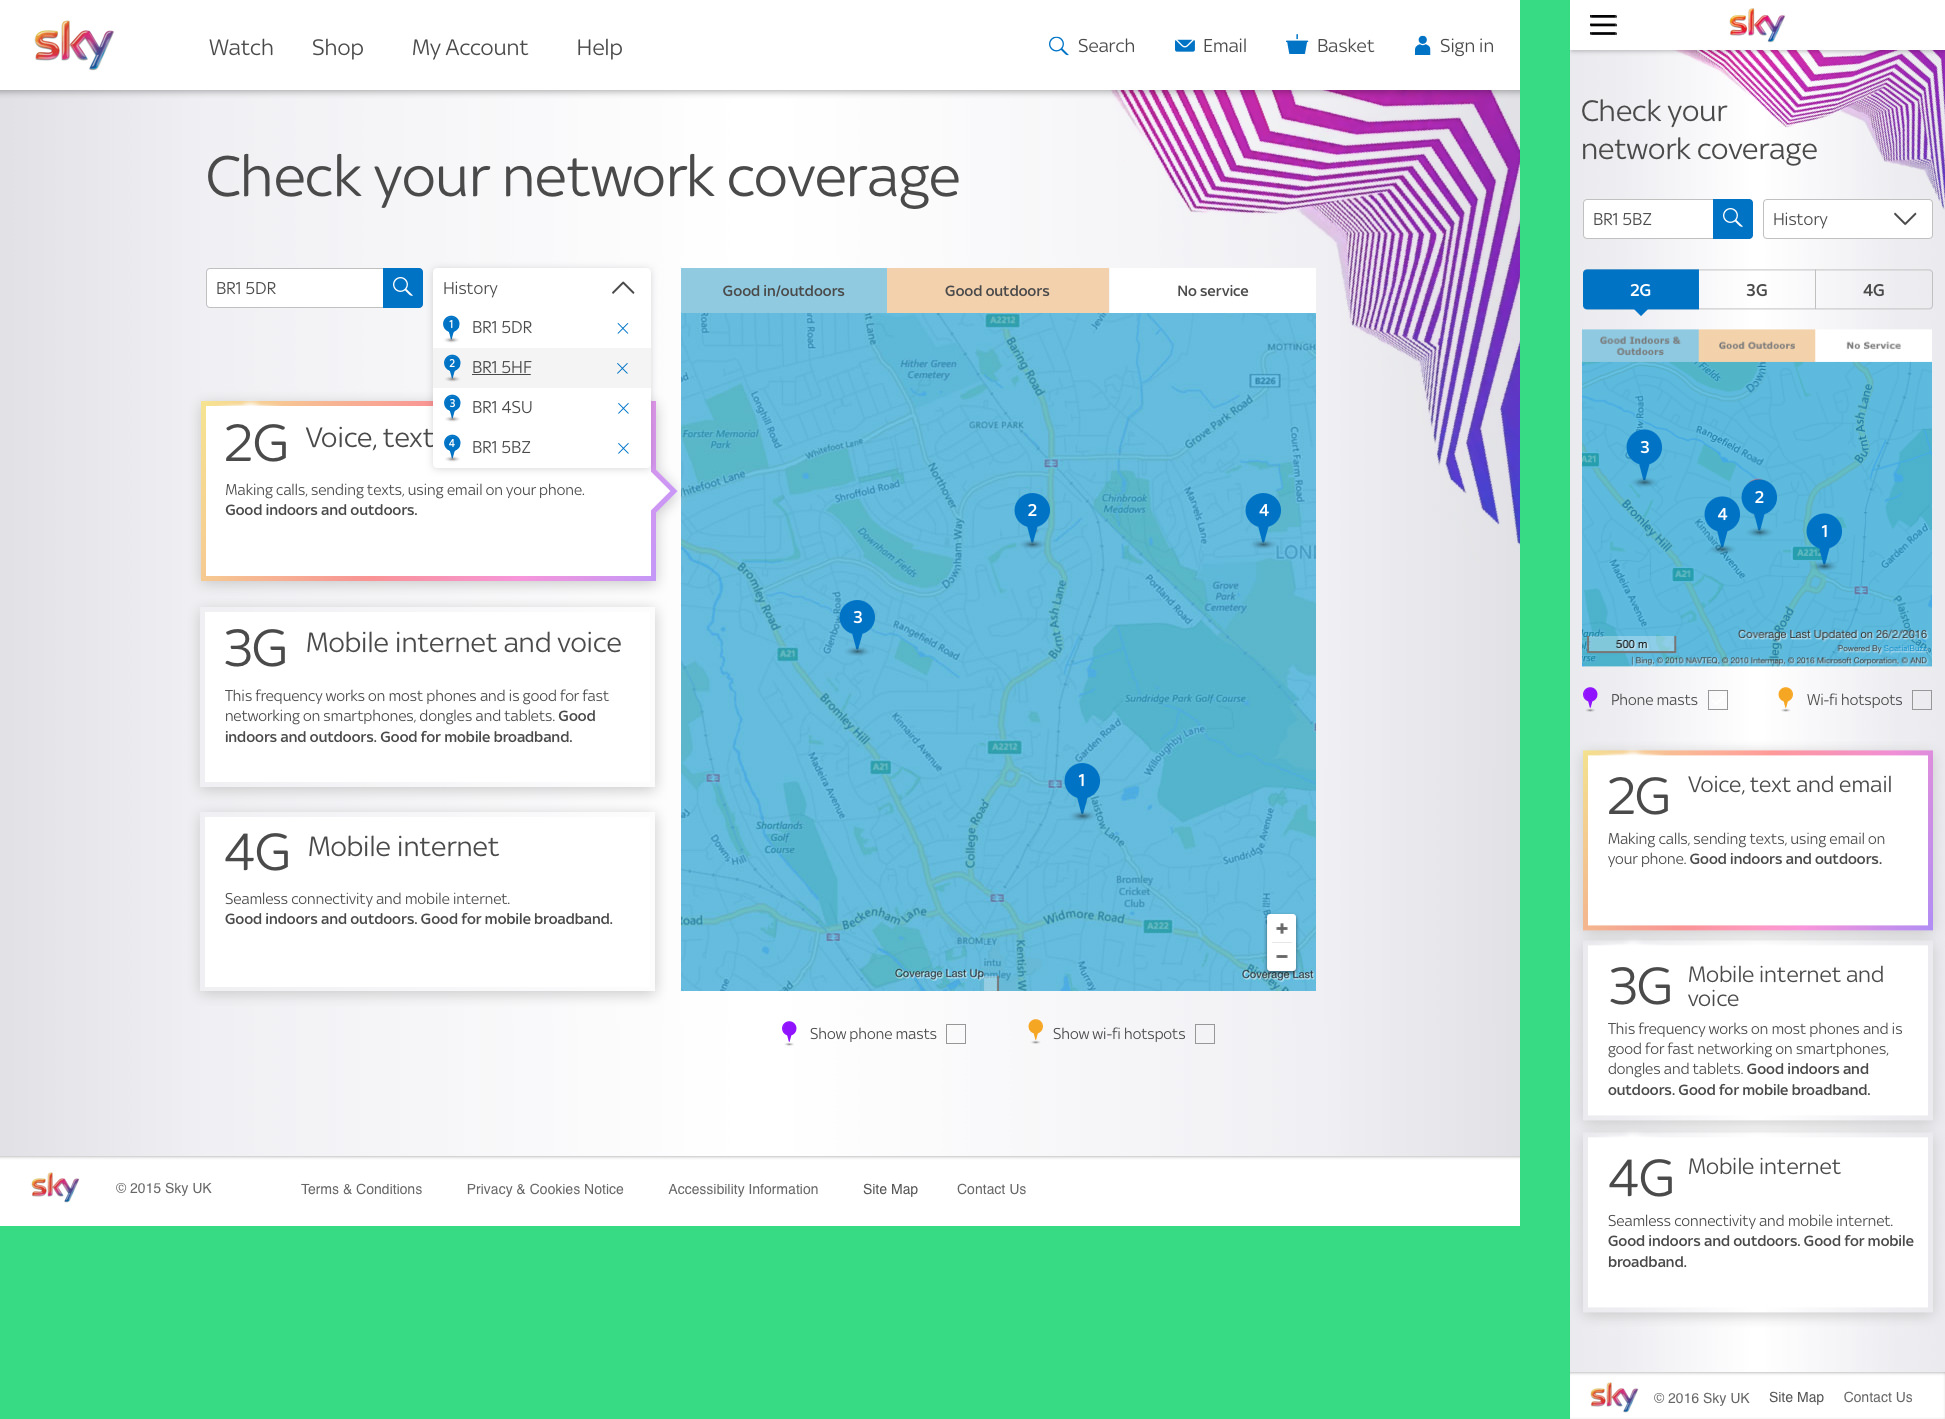Click the BR1 5DR postcode input field
Screen dimensions: 1945x1419
pyautogui.click(x=294, y=288)
